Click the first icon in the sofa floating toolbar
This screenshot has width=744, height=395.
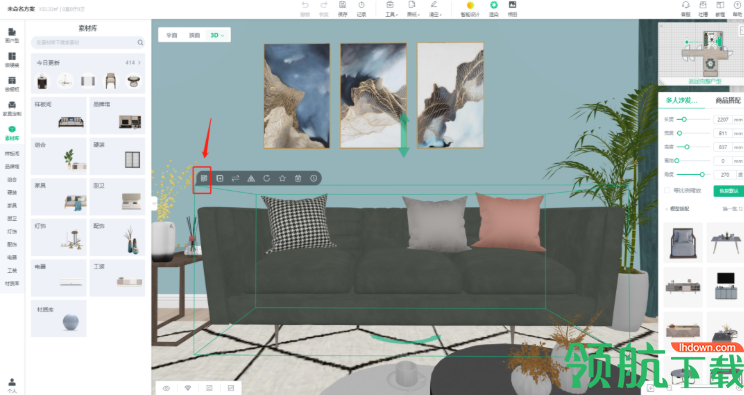(x=204, y=178)
